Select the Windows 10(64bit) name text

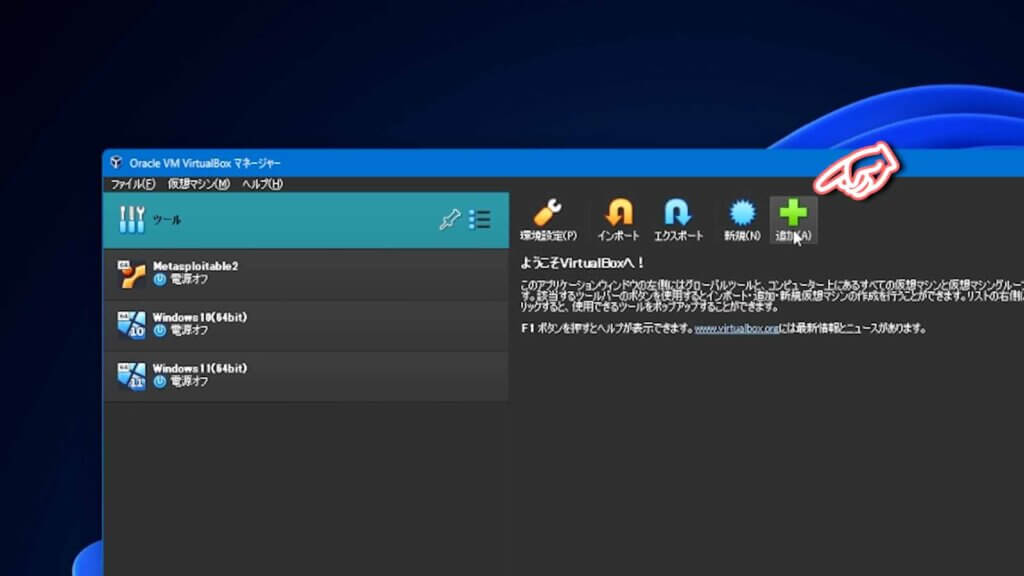[x=200, y=317]
